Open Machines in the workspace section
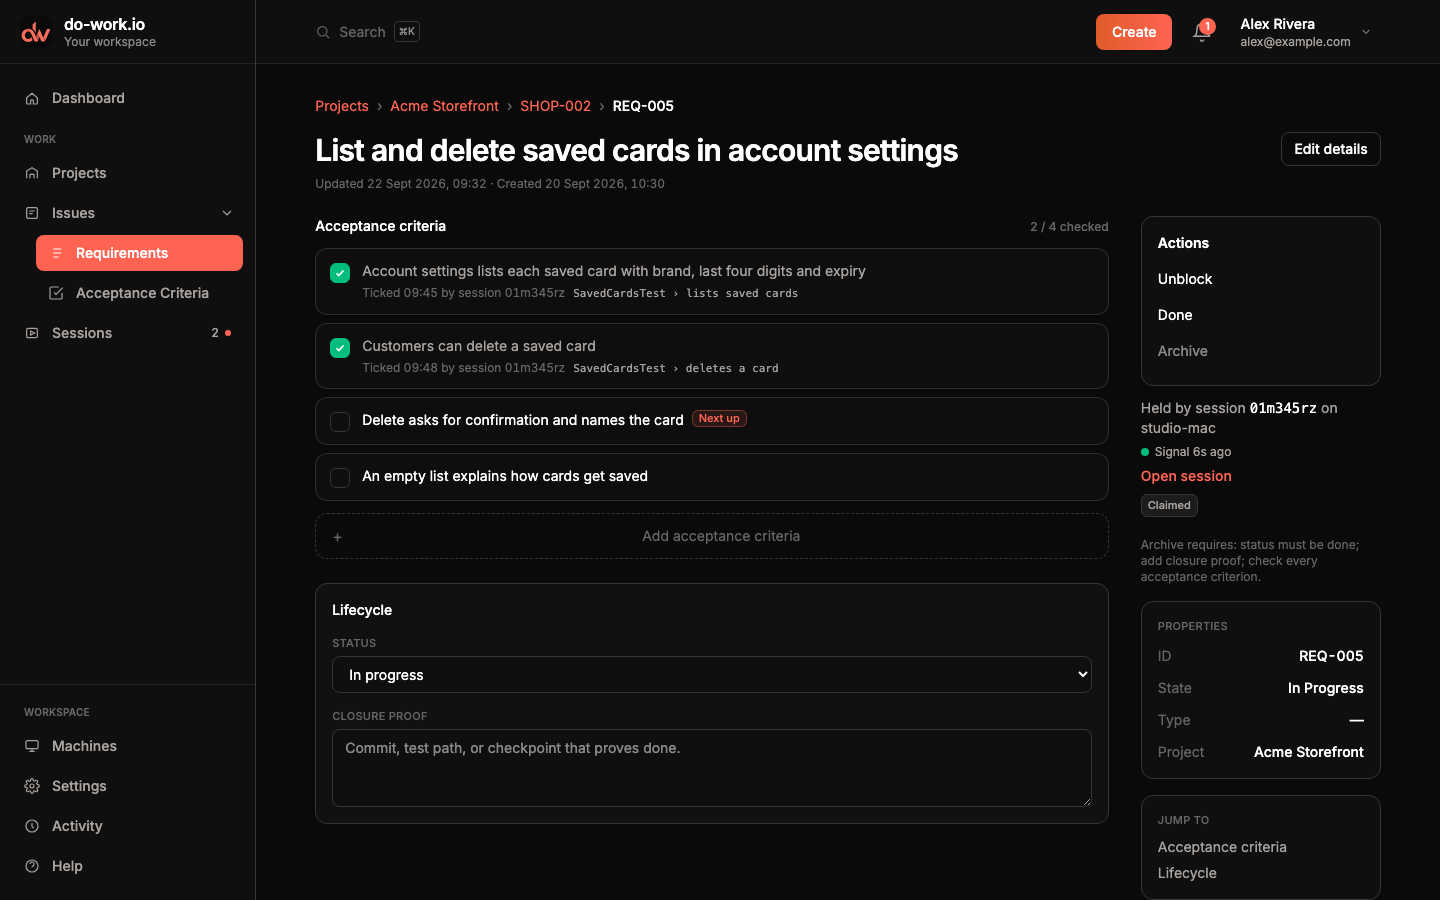The height and width of the screenshot is (900, 1440). tap(128, 746)
